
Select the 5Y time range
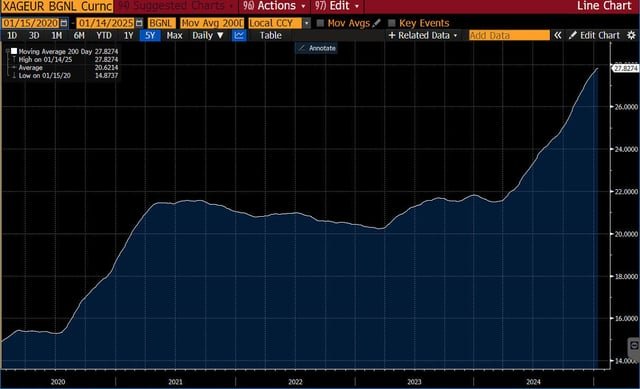coord(150,36)
